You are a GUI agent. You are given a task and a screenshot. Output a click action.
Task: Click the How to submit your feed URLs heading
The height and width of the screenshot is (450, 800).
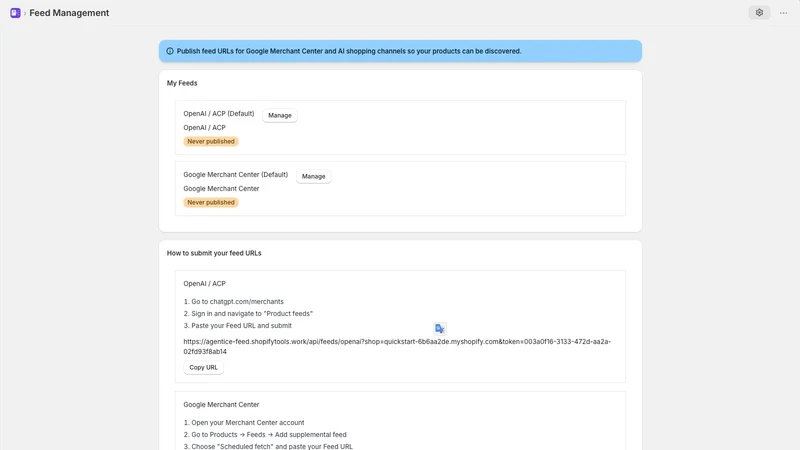(x=214, y=253)
